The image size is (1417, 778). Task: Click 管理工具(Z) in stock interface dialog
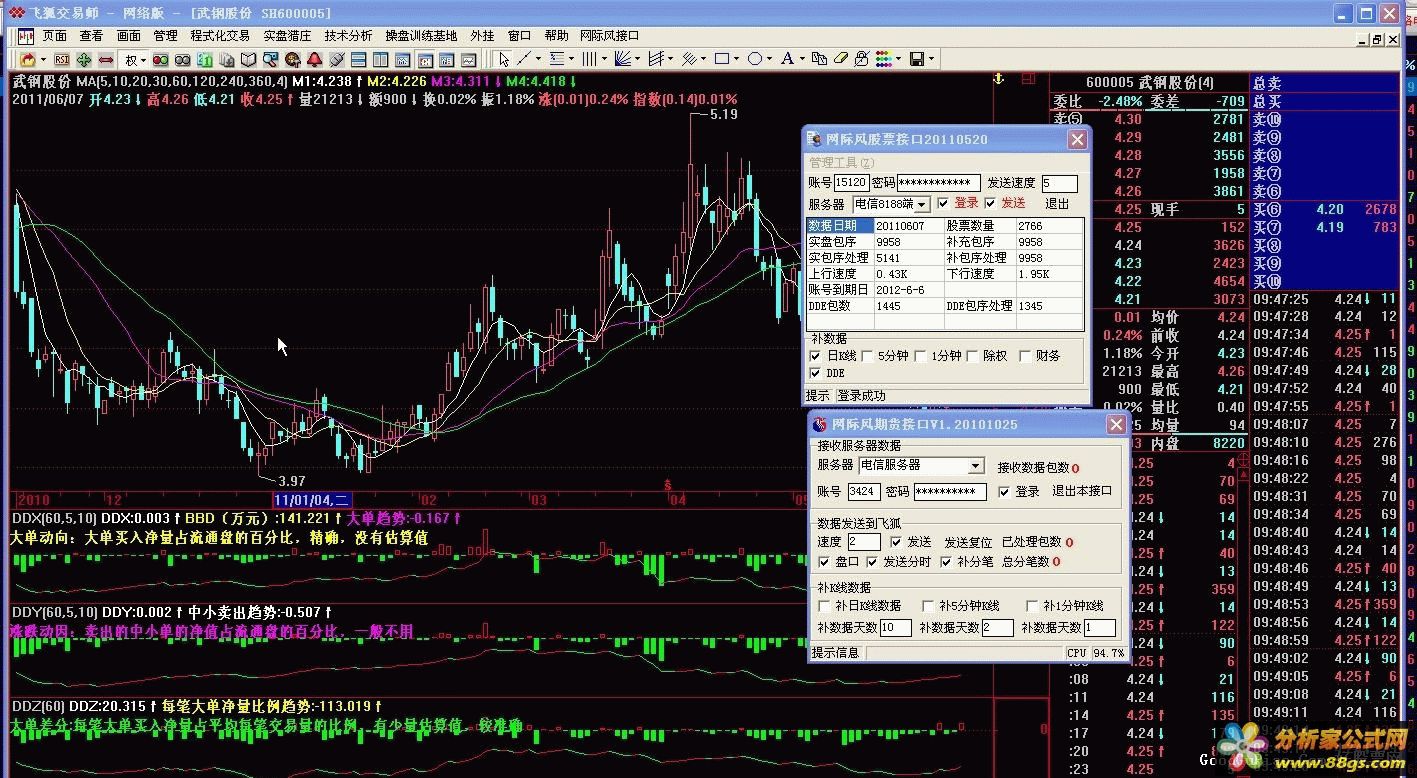pos(841,163)
